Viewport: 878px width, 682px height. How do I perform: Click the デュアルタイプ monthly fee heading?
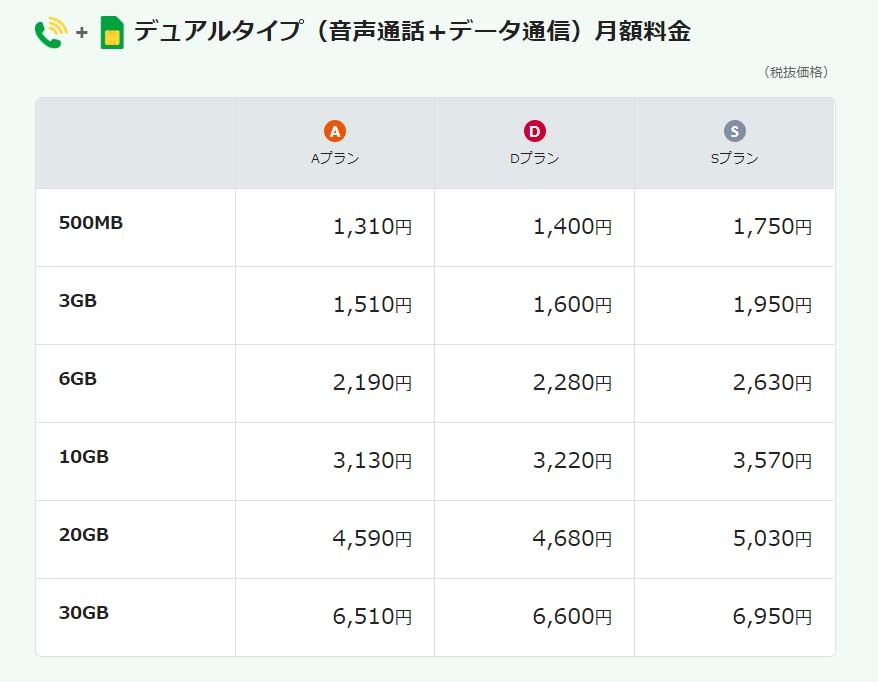[x=412, y=32]
